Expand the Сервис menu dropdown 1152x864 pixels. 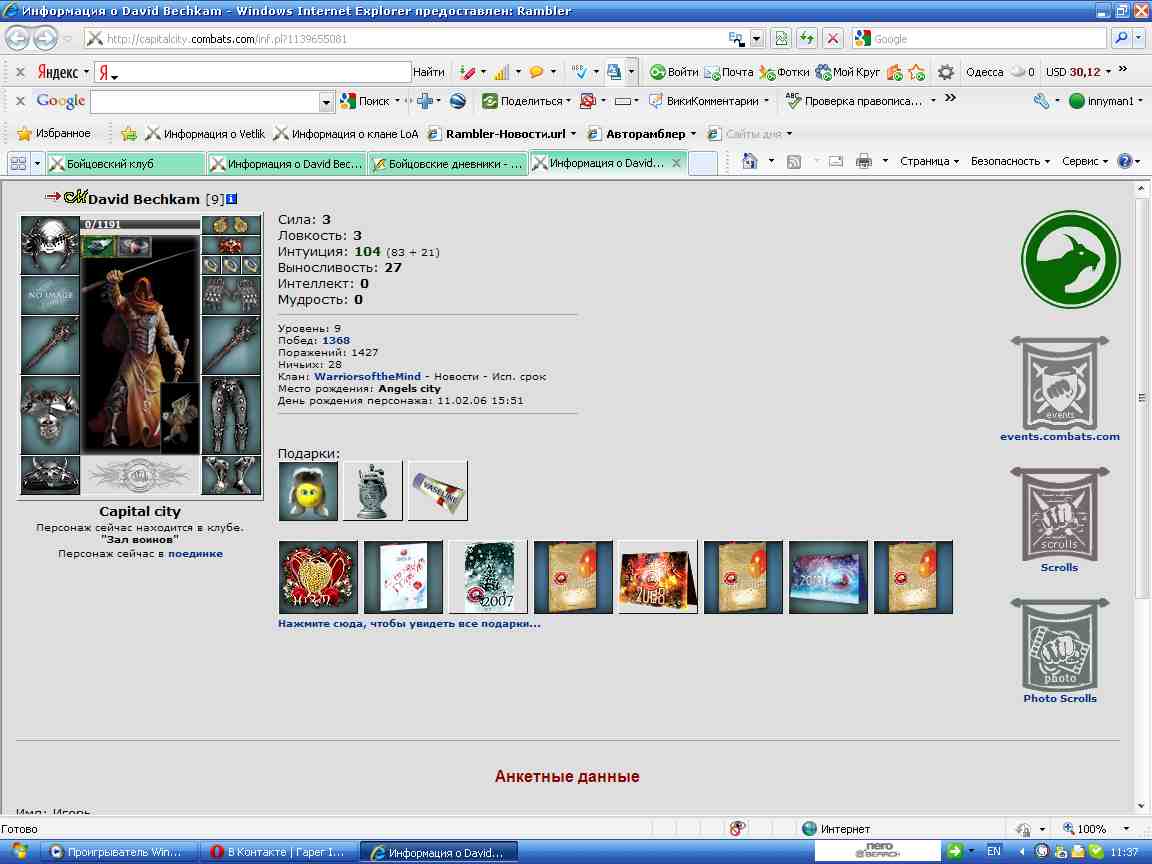coord(1085,161)
